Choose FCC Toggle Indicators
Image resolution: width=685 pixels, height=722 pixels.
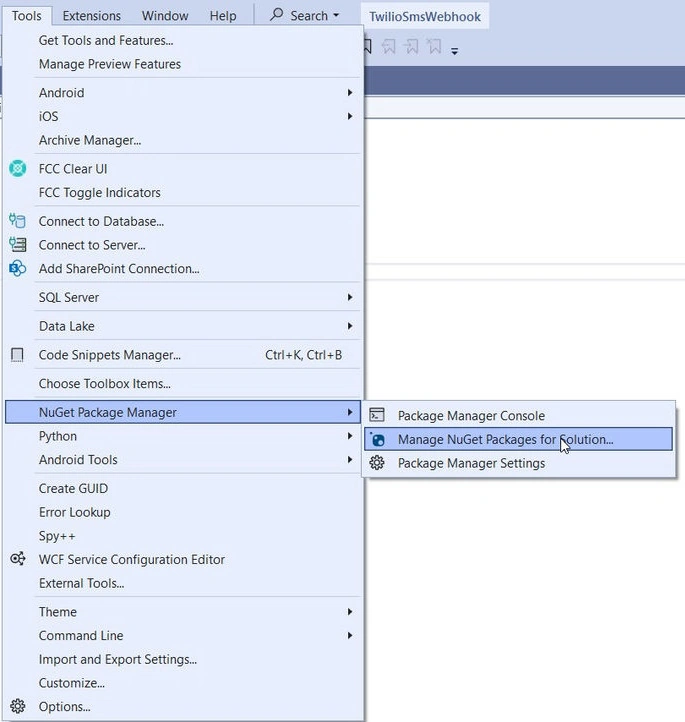pos(182,192)
